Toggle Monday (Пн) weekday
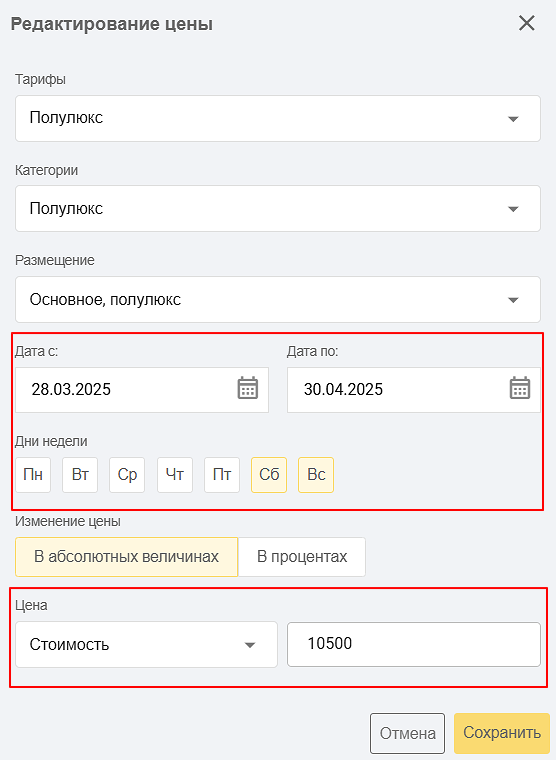 pos(33,475)
